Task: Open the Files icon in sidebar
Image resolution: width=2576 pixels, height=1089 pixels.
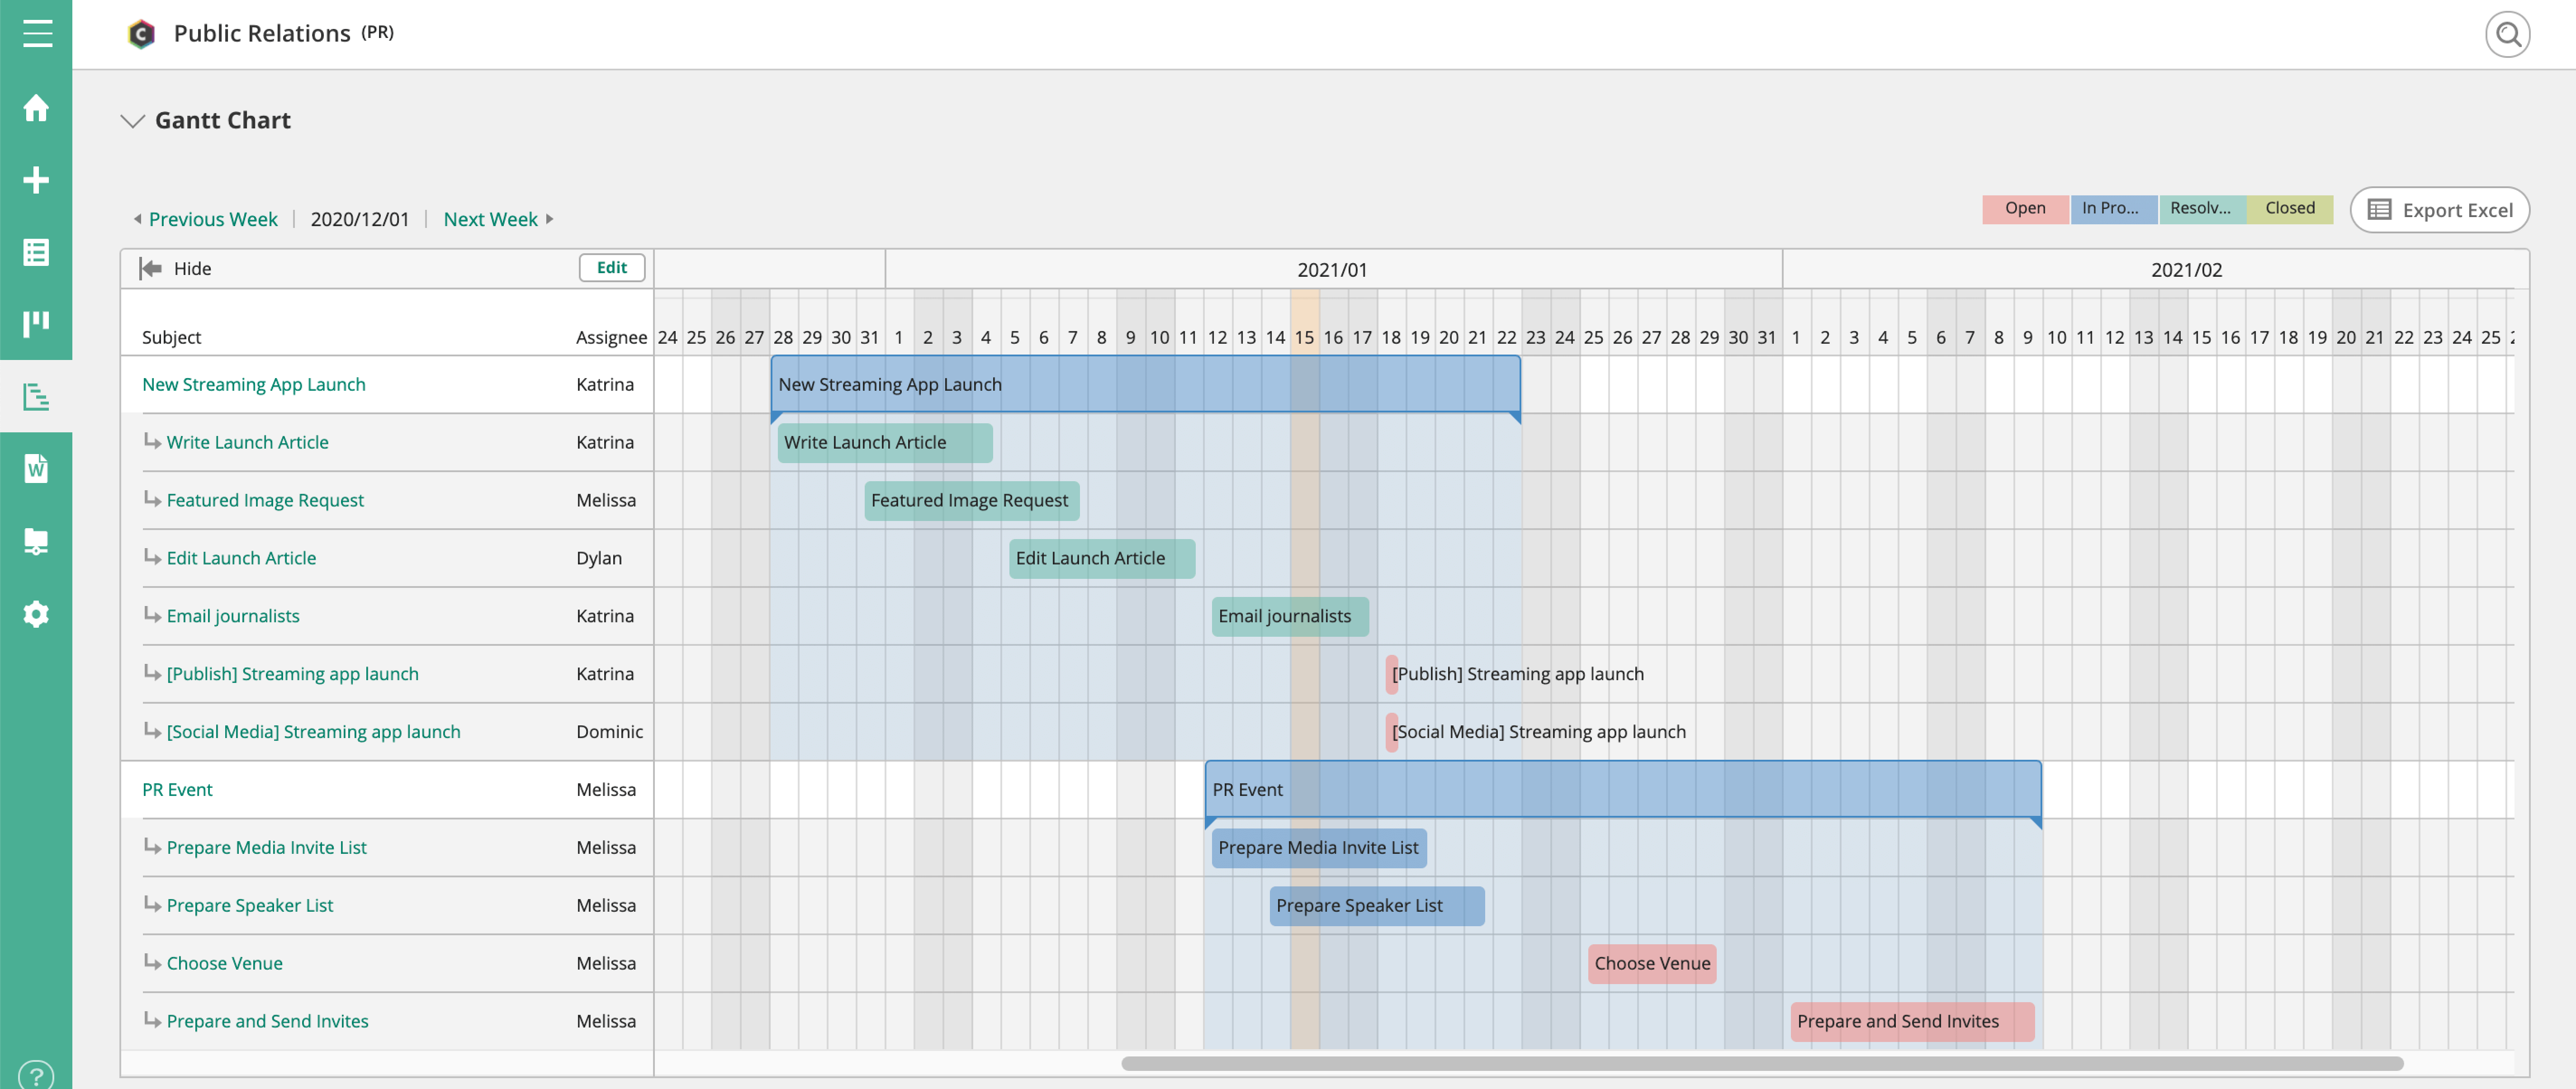Action: pyautogui.click(x=36, y=541)
